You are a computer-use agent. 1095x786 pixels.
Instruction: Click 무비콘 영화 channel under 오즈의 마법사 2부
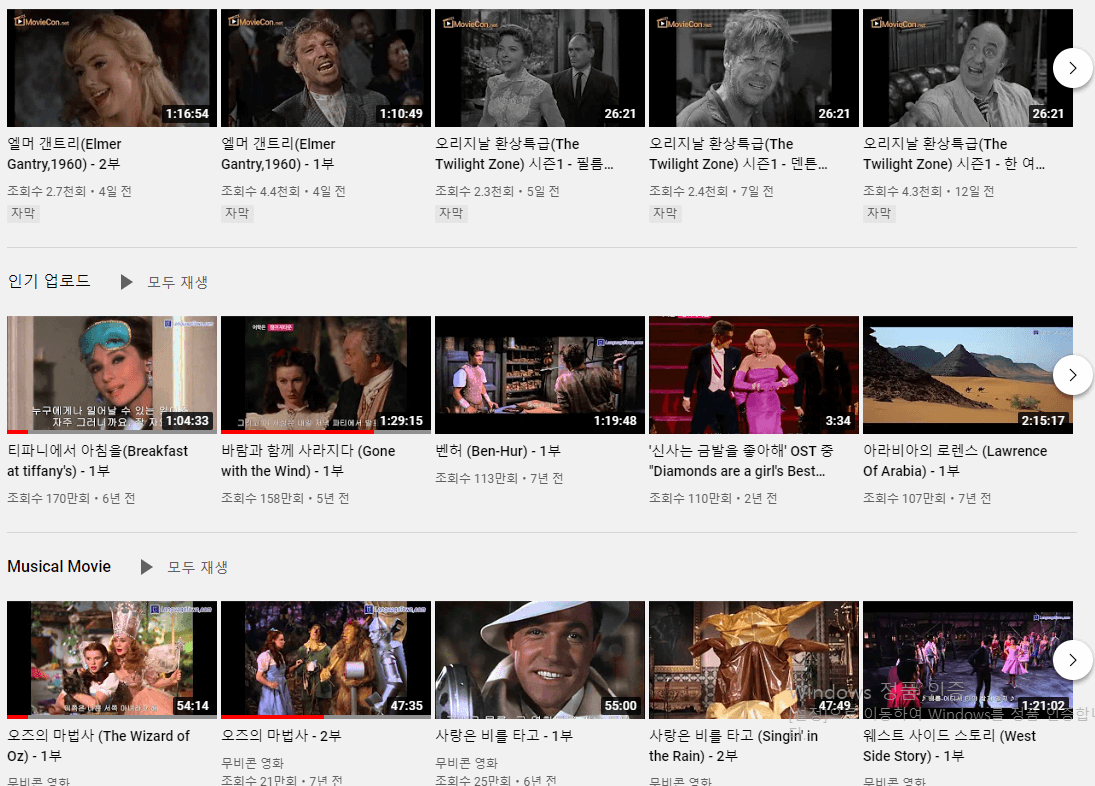[253, 763]
